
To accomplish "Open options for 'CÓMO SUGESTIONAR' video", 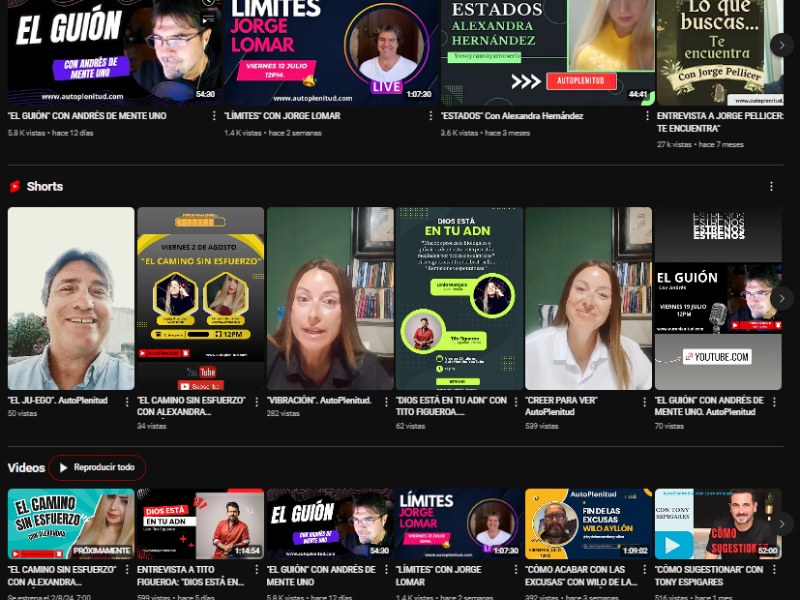I will (774, 570).
